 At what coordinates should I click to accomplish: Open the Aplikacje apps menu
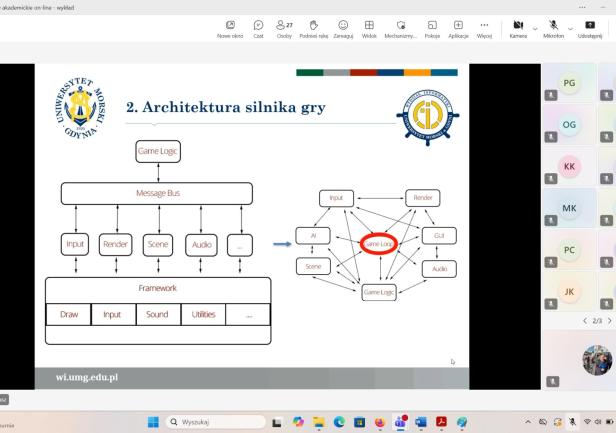(x=458, y=28)
